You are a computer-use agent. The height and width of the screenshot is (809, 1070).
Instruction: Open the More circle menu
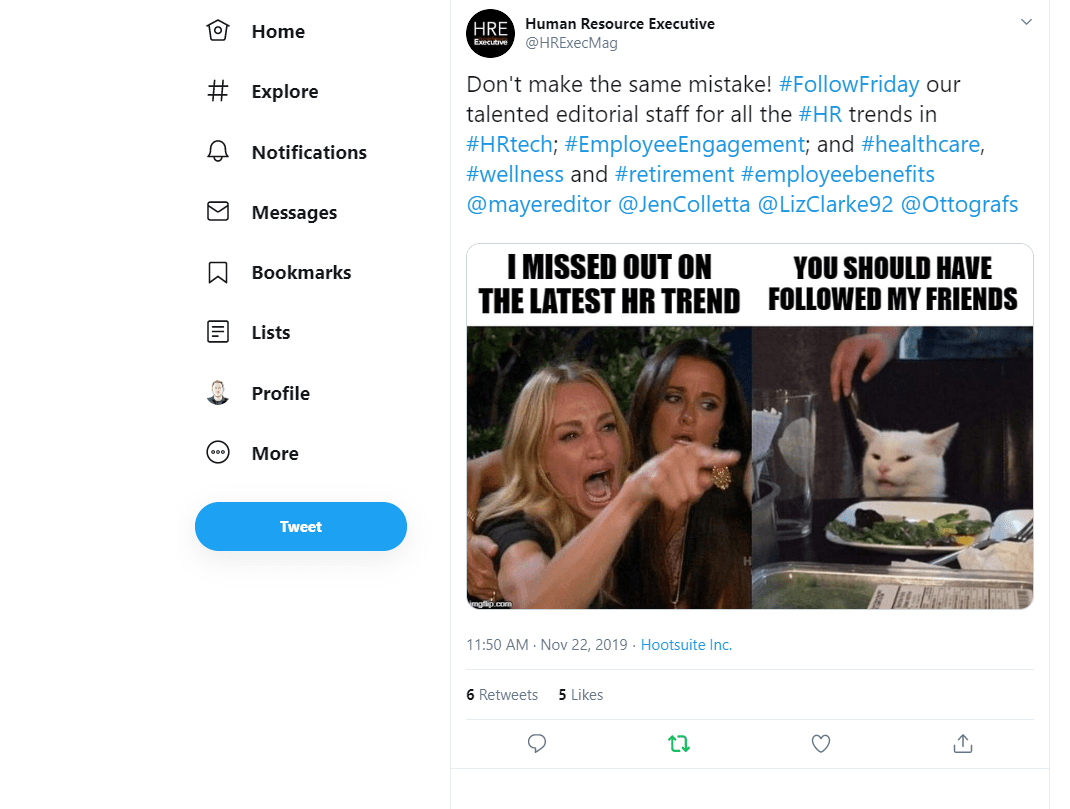(218, 453)
